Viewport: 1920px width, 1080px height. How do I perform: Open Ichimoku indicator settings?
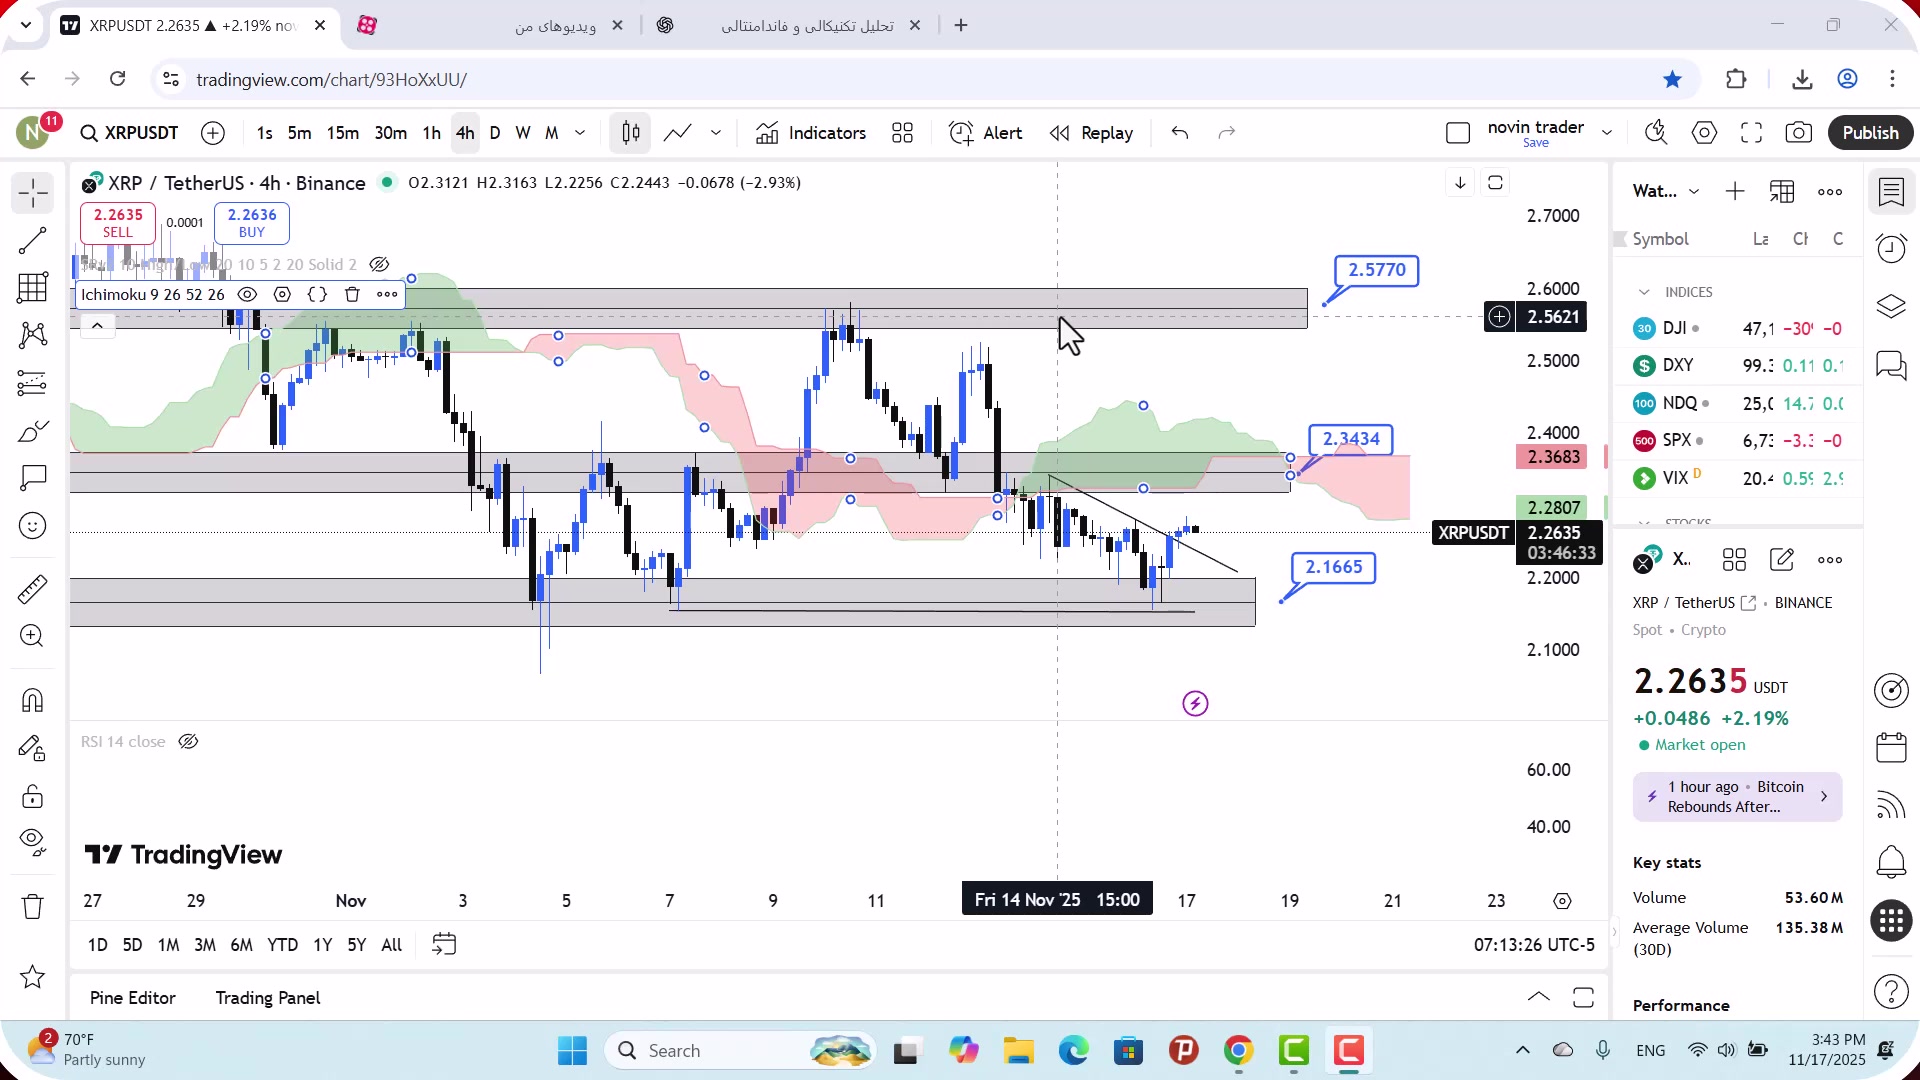click(x=283, y=294)
